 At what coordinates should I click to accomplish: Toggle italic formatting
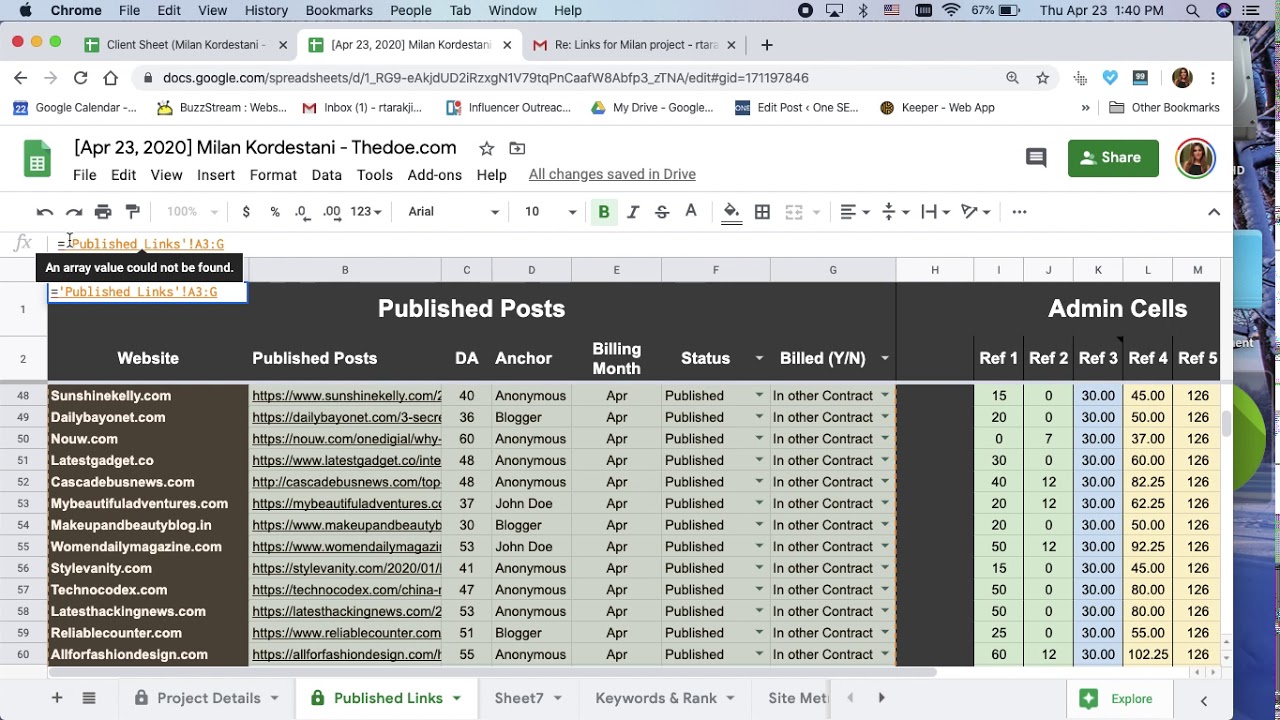click(633, 212)
